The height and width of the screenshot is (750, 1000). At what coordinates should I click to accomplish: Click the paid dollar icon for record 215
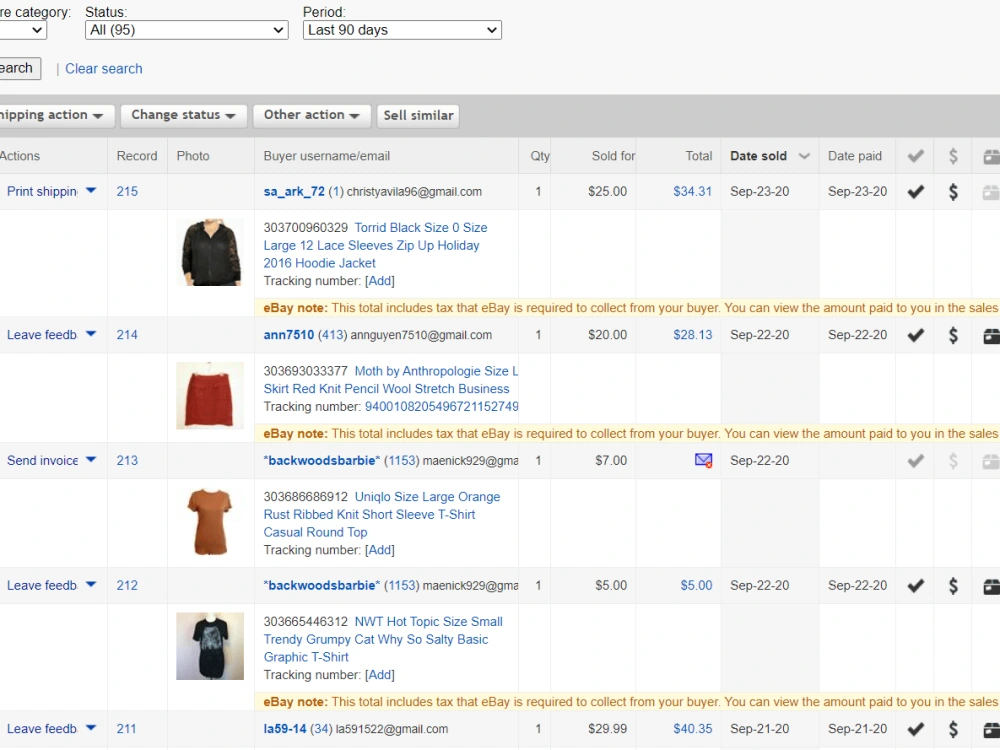click(953, 191)
